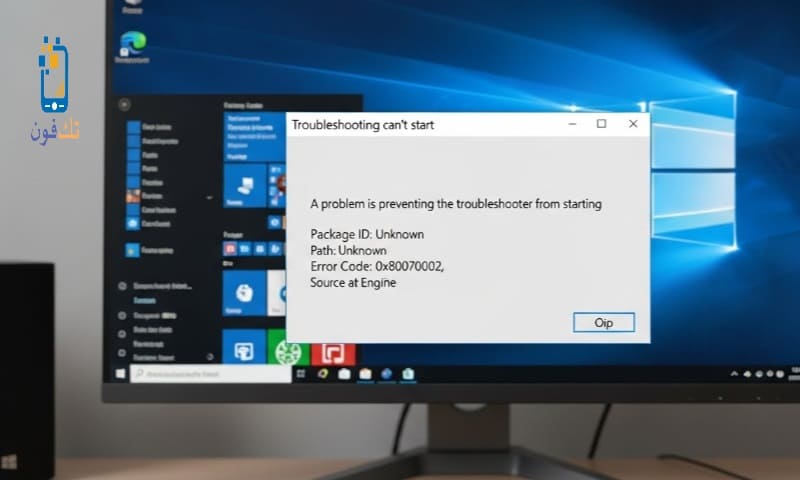Select the wide top tile in Start menu
This screenshot has height=480, width=800.
tap(252, 133)
